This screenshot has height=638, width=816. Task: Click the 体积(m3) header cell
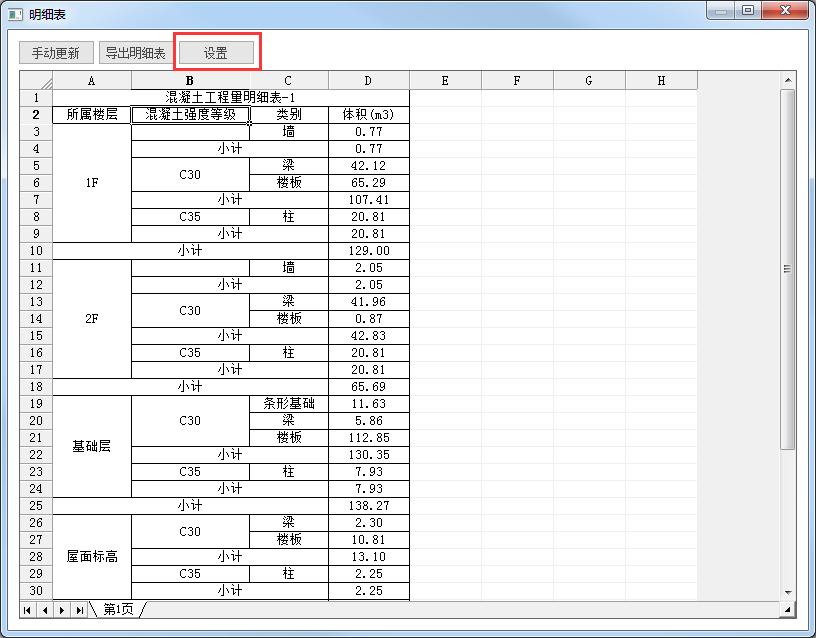pyautogui.click(x=369, y=115)
